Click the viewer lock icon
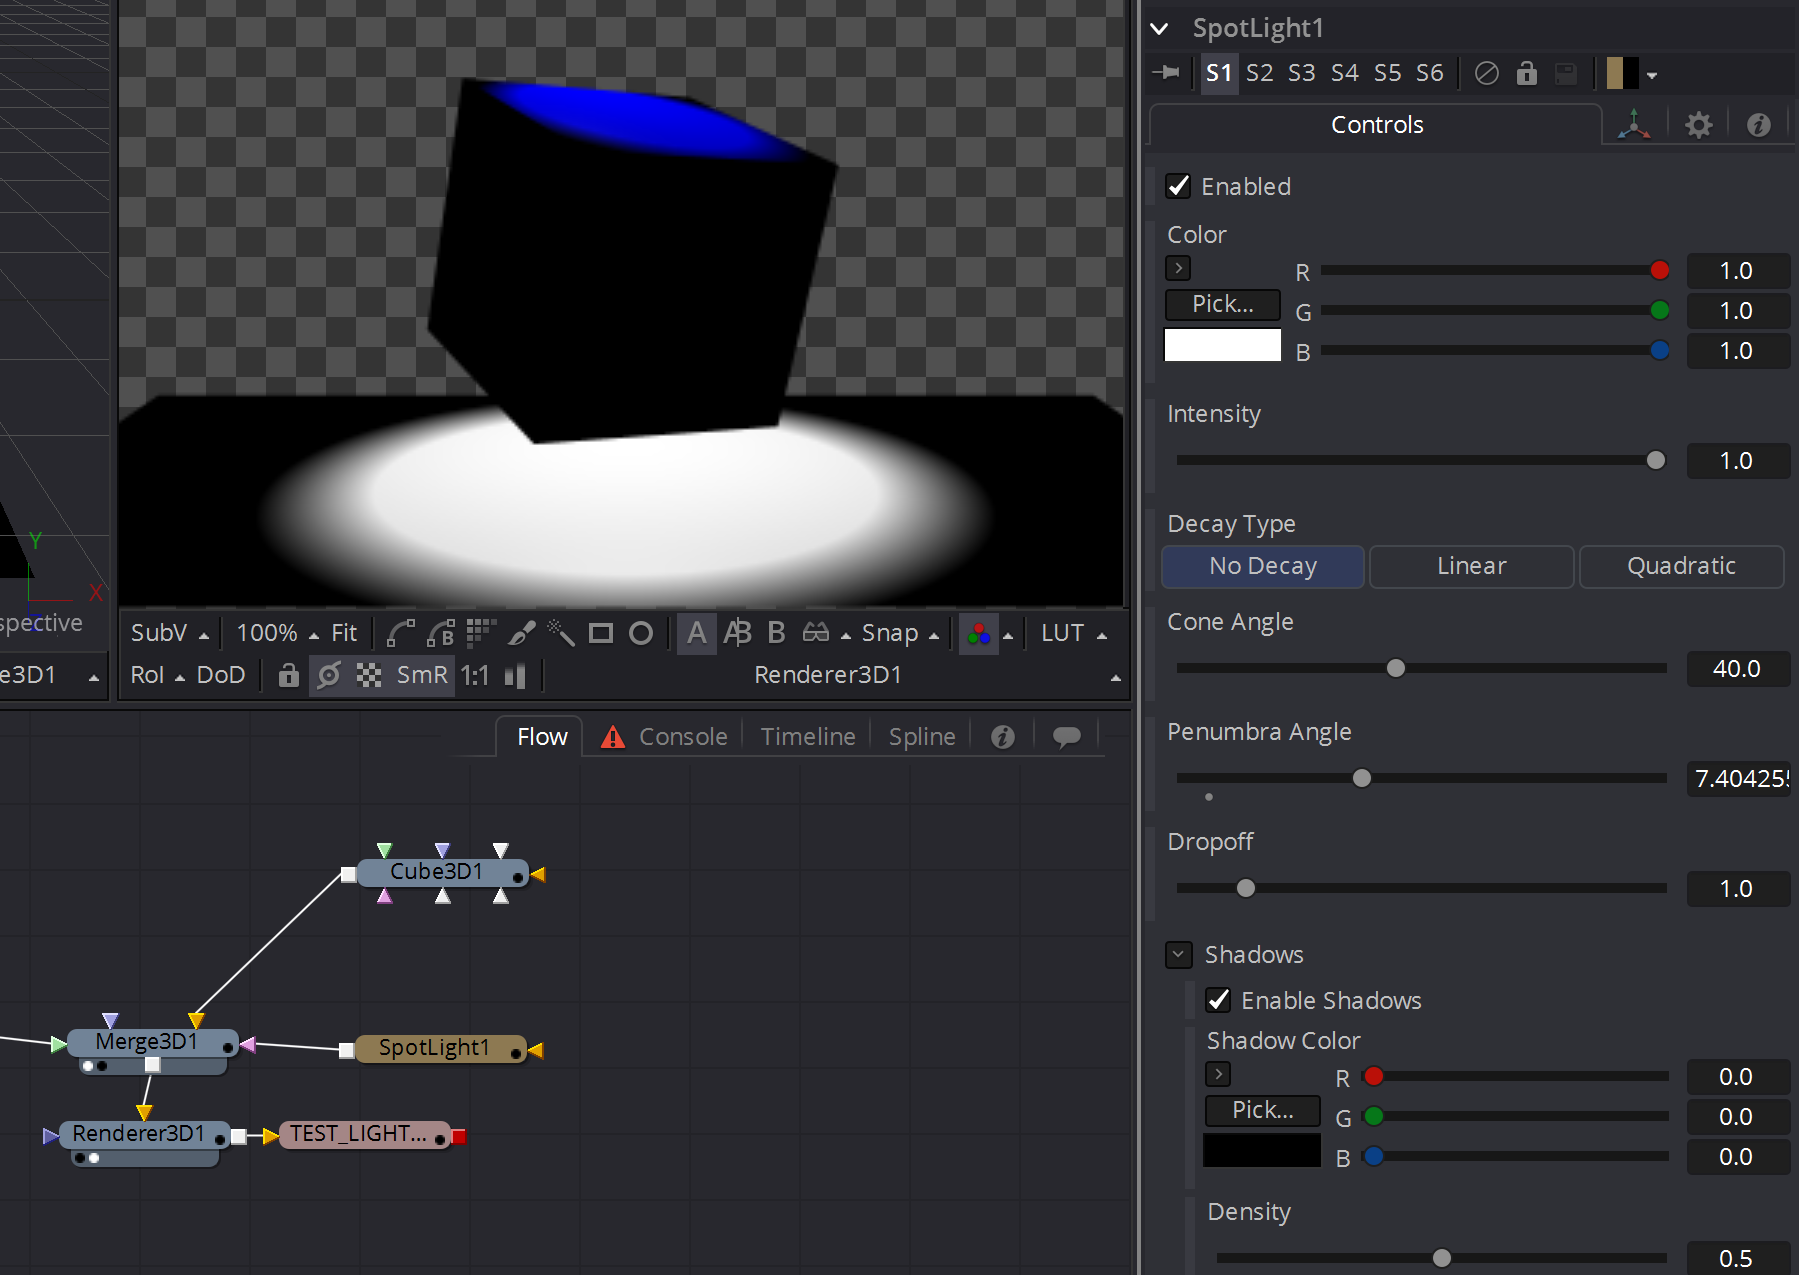 [x=289, y=675]
